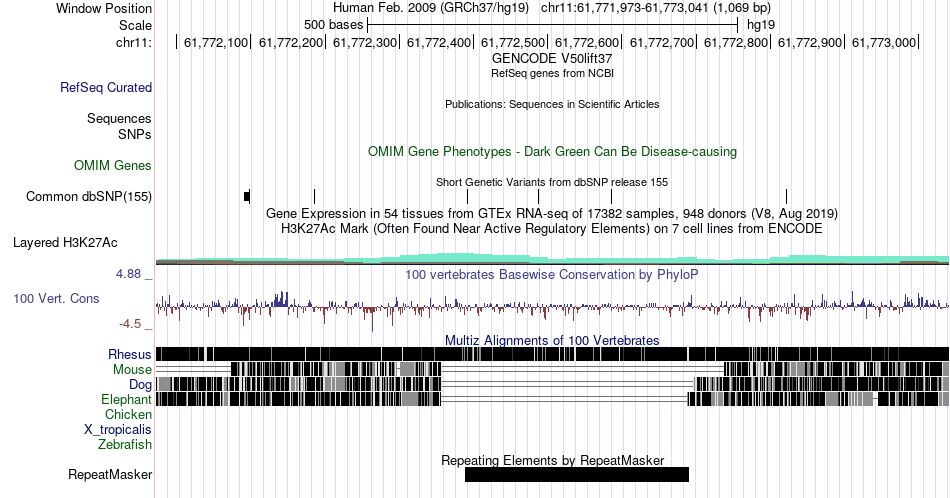Click the H3K27Ac teal signal graph
The image size is (950, 498).
pyautogui.click(x=552, y=259)
